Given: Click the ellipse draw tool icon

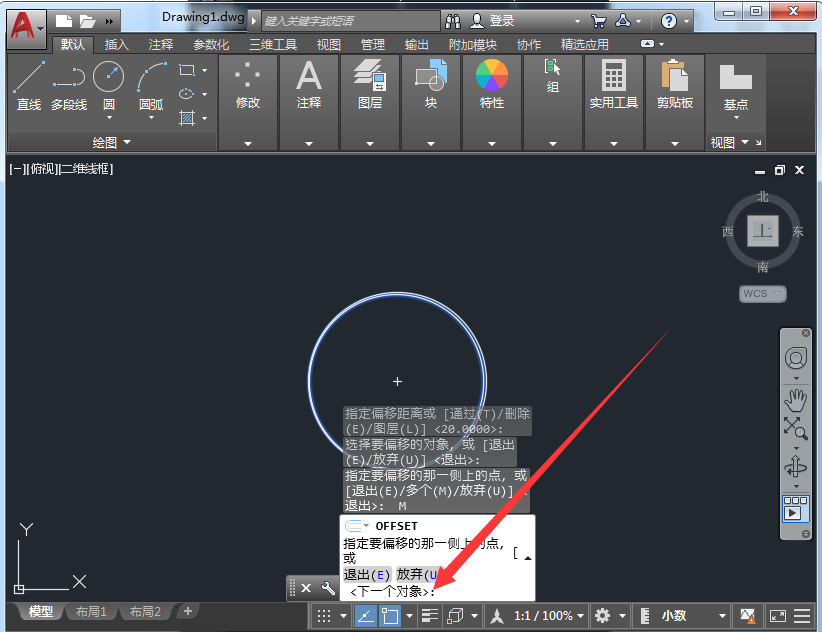Looking at the screenshot, I should click(x=187, y=94).
